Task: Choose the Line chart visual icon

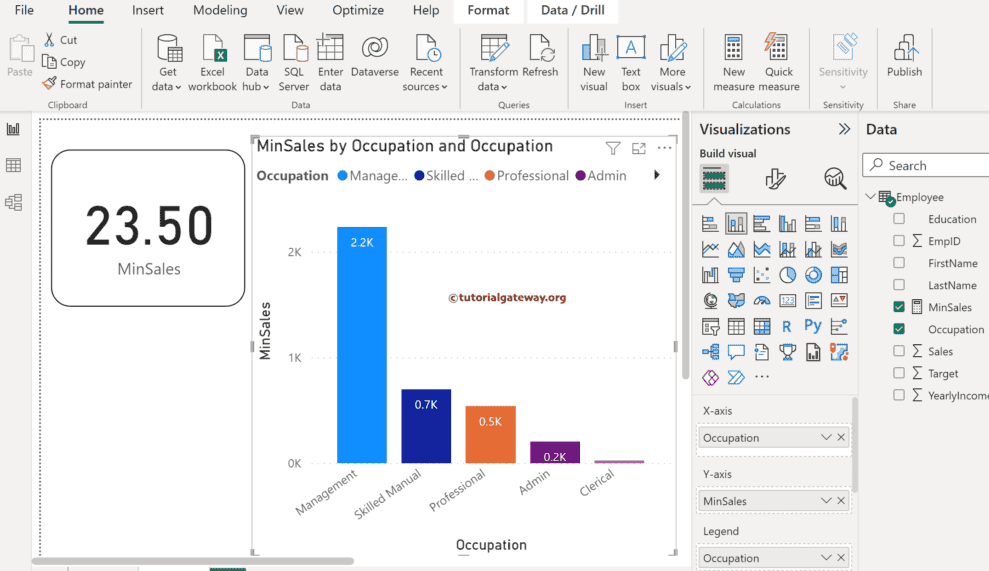Action: point(710,249)
